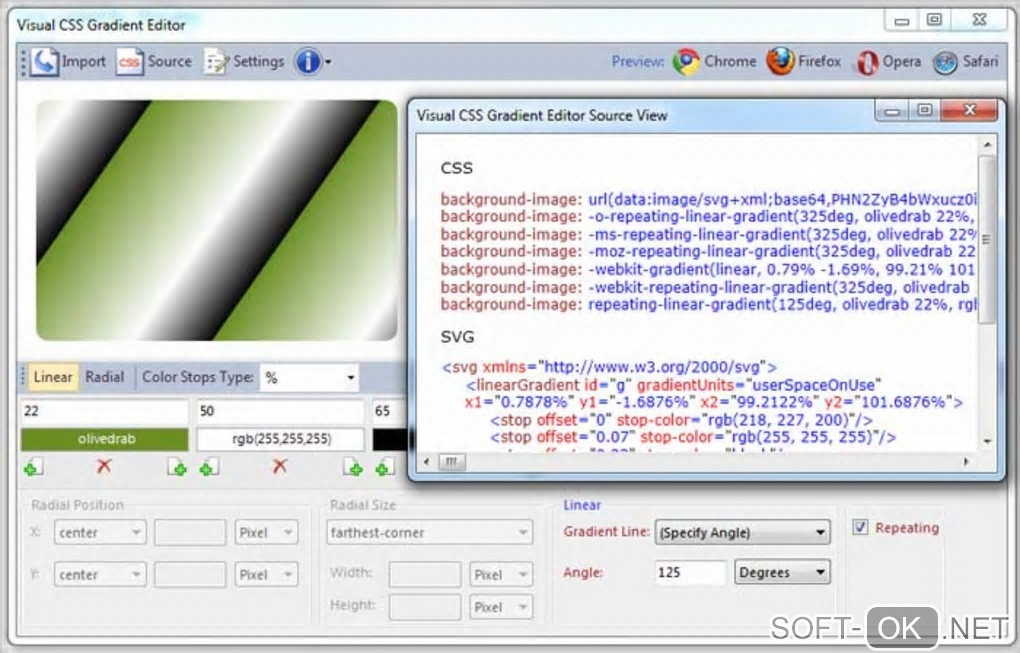The height and width of the screenshot is (653, 1020).
Task: Click Source View vertical scrollbar down arrow
Action: pyautogui.click(x=987, y=441)
